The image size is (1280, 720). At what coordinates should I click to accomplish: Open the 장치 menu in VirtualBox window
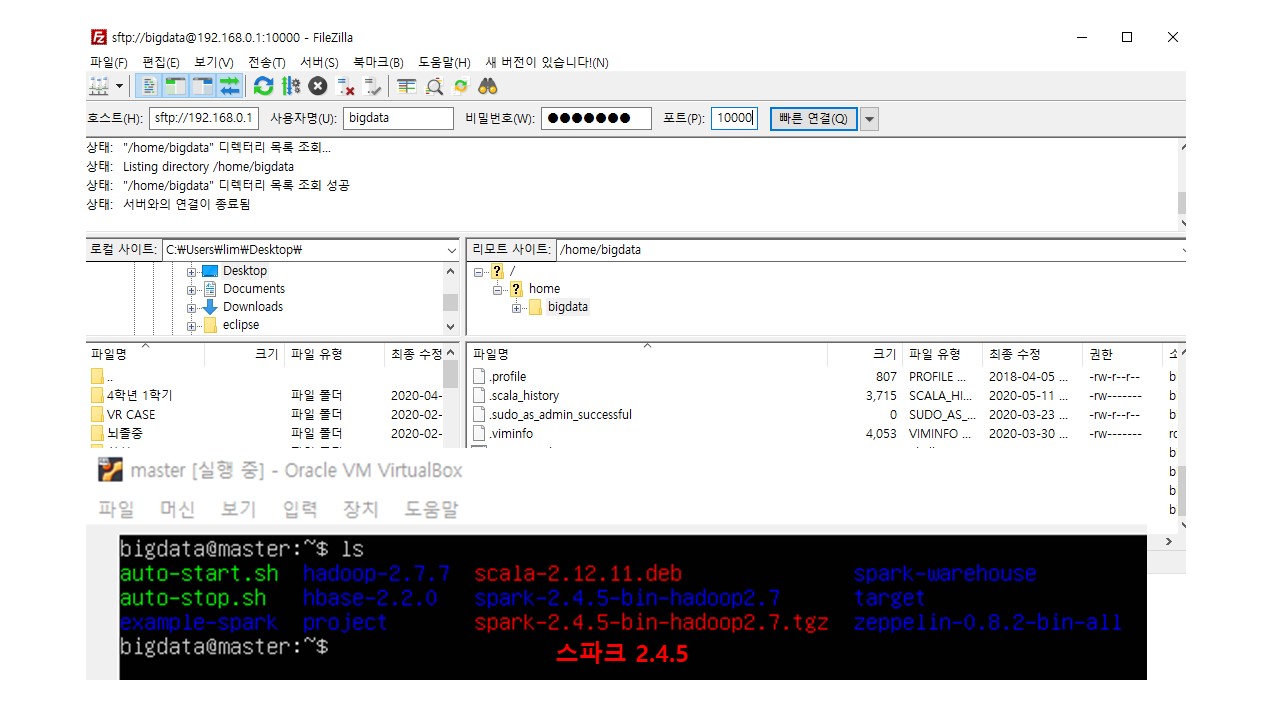[360, 509]
